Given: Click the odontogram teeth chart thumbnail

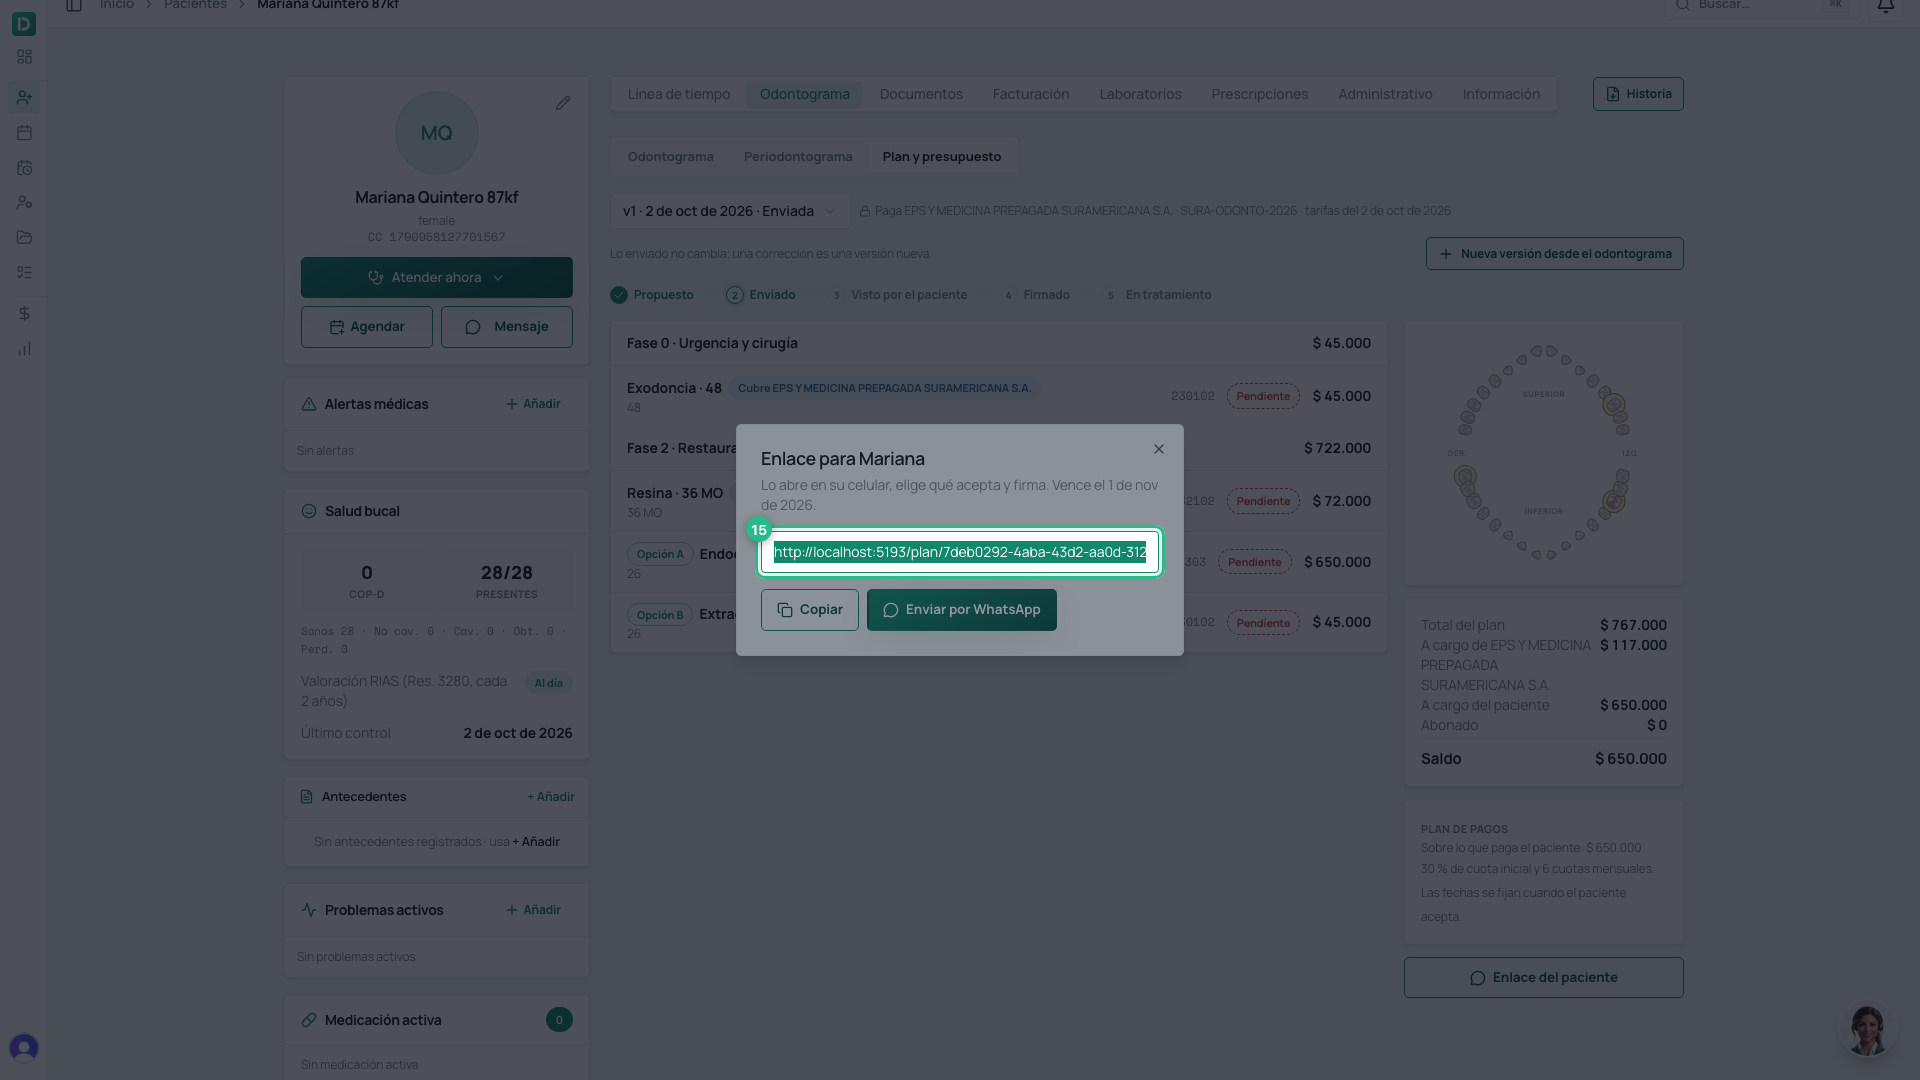Looking at the screenshot, I should (1543, 453).
